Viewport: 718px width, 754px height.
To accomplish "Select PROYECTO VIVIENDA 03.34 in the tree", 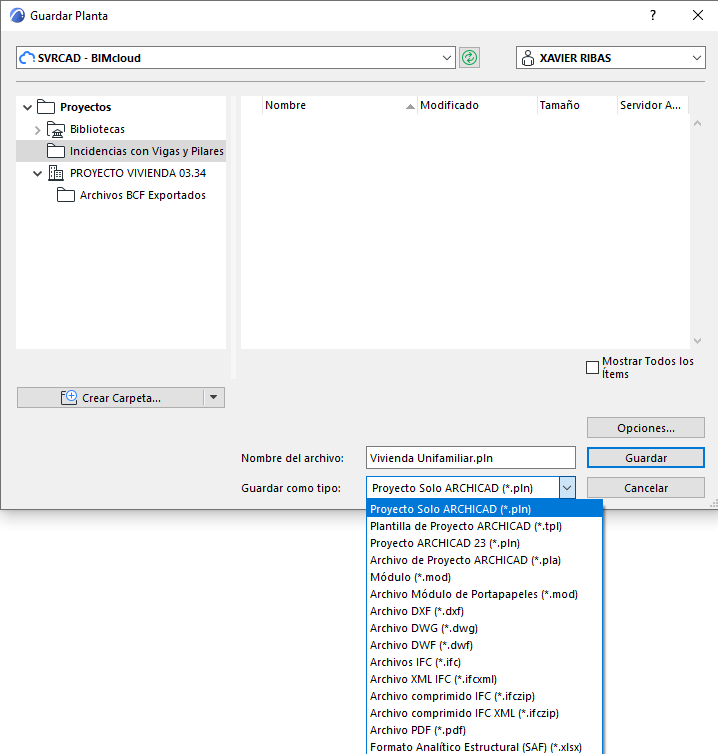I will click(x=138, y=173).
